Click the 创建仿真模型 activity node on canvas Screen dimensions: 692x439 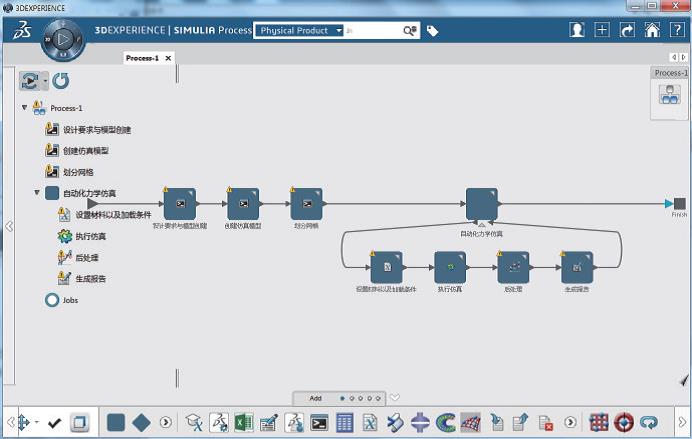(243, 204)
